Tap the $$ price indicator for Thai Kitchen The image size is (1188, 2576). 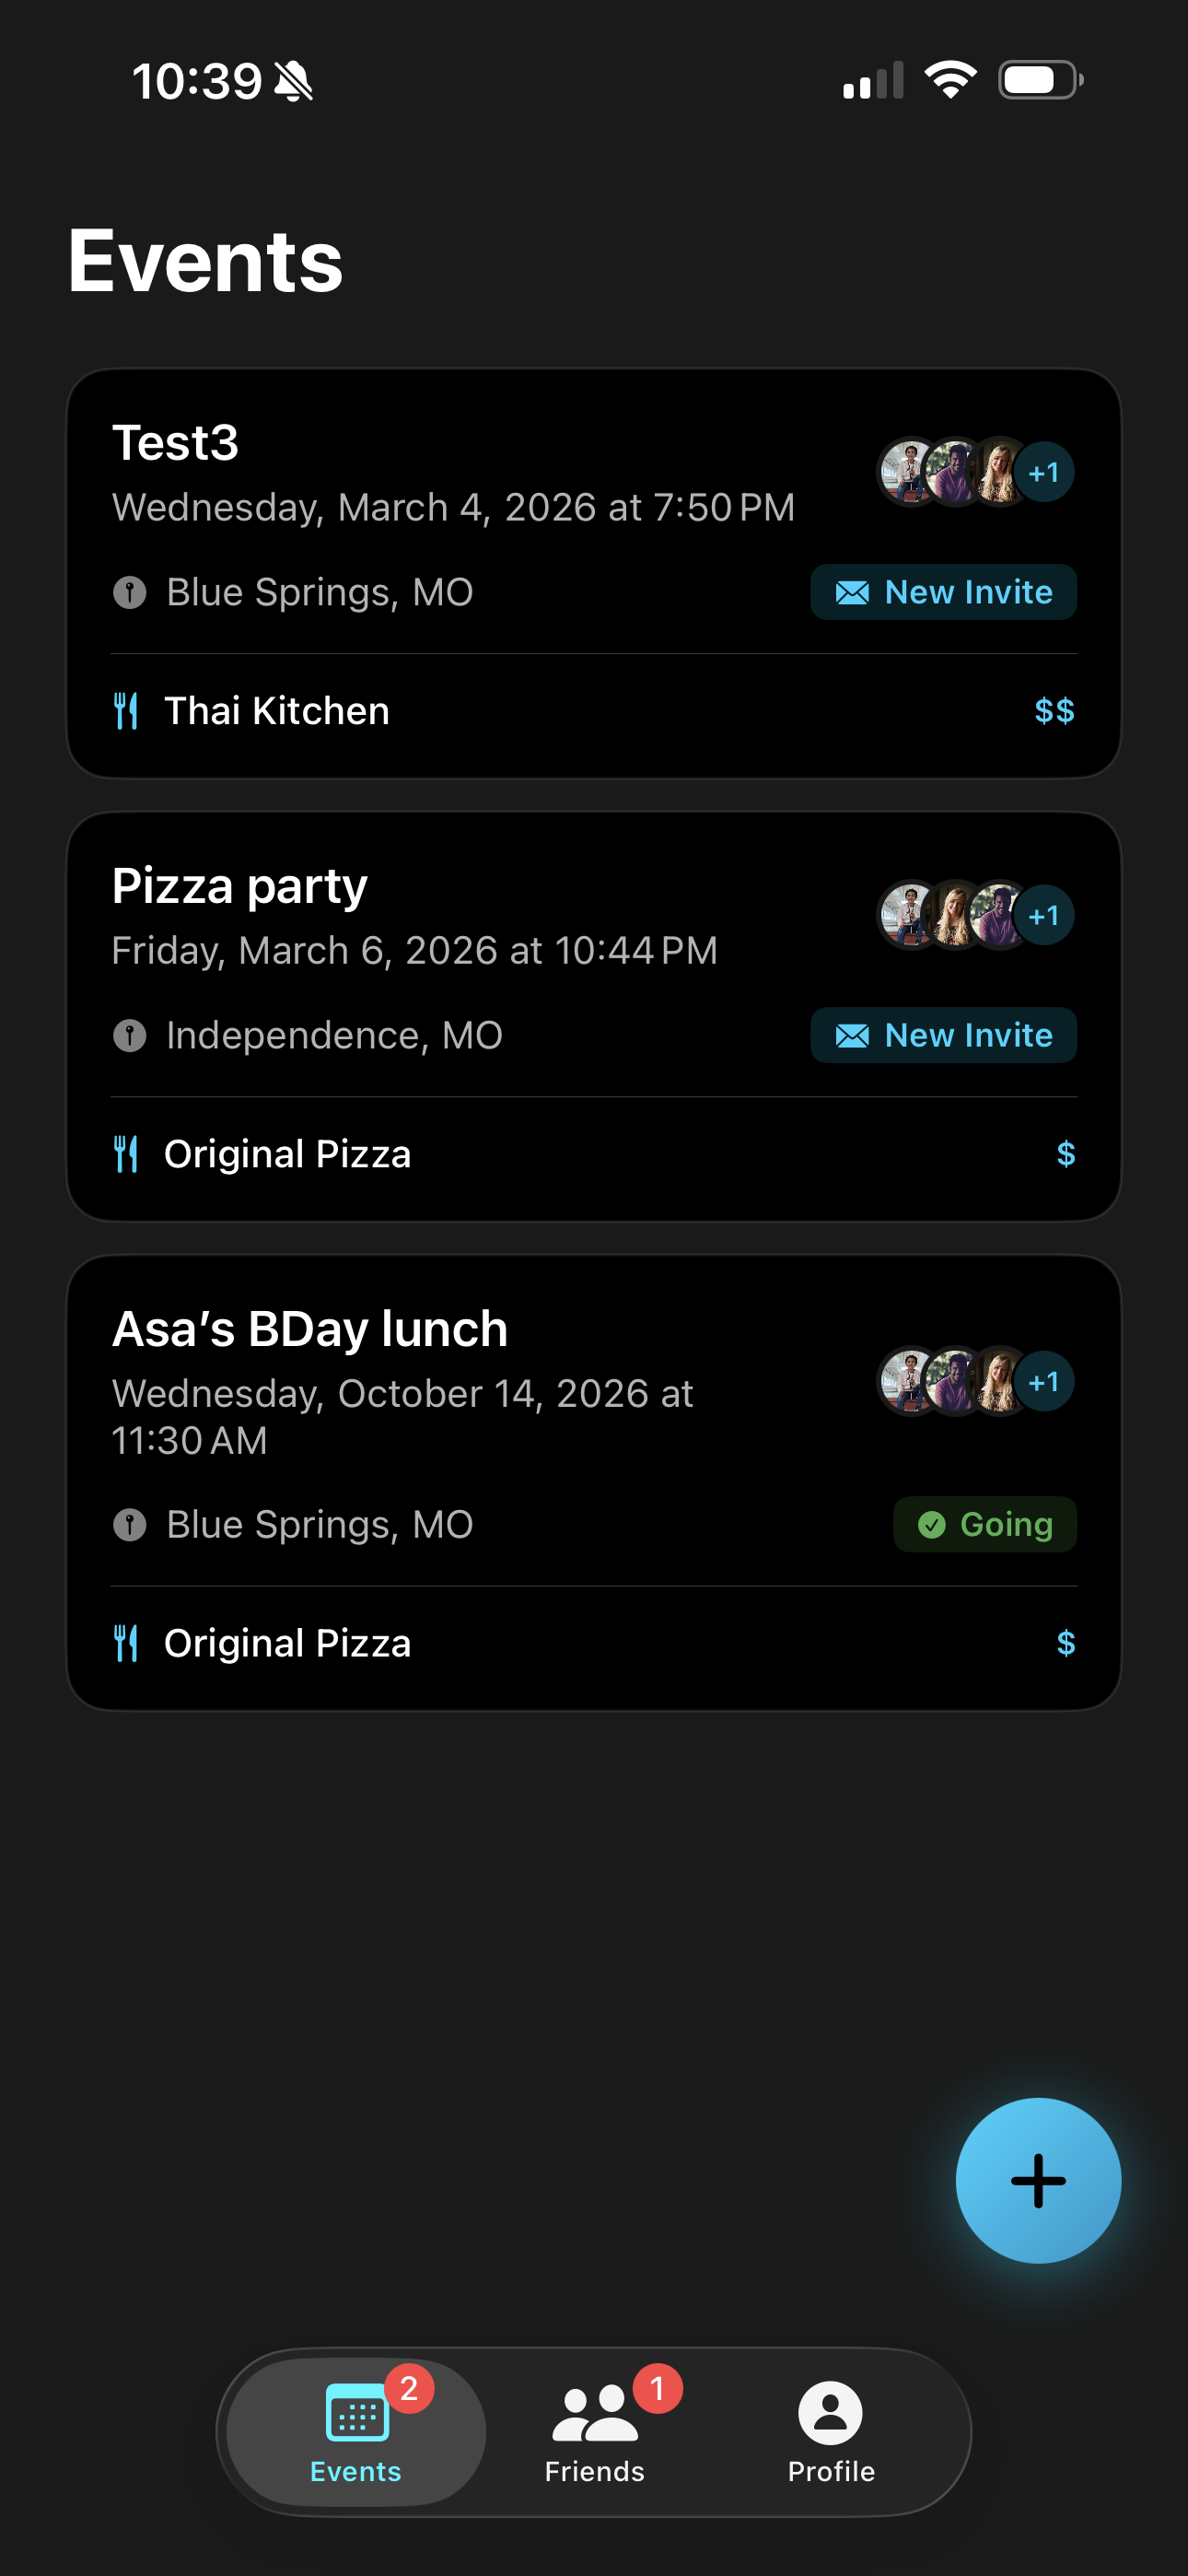1054,711
